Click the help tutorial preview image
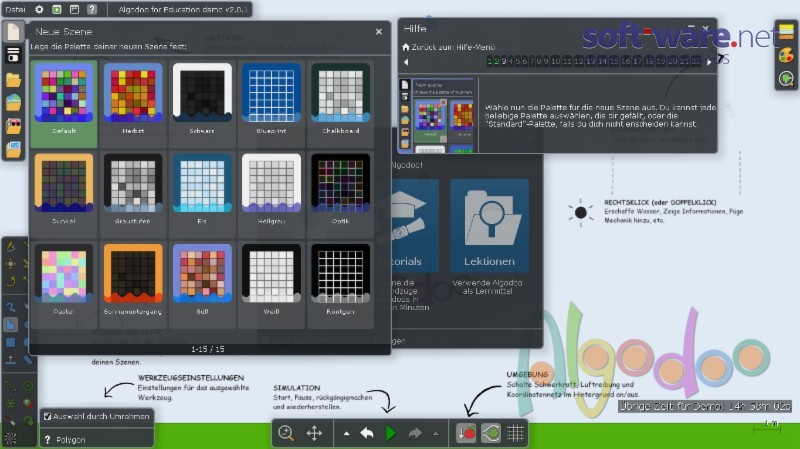 [438, 115]
